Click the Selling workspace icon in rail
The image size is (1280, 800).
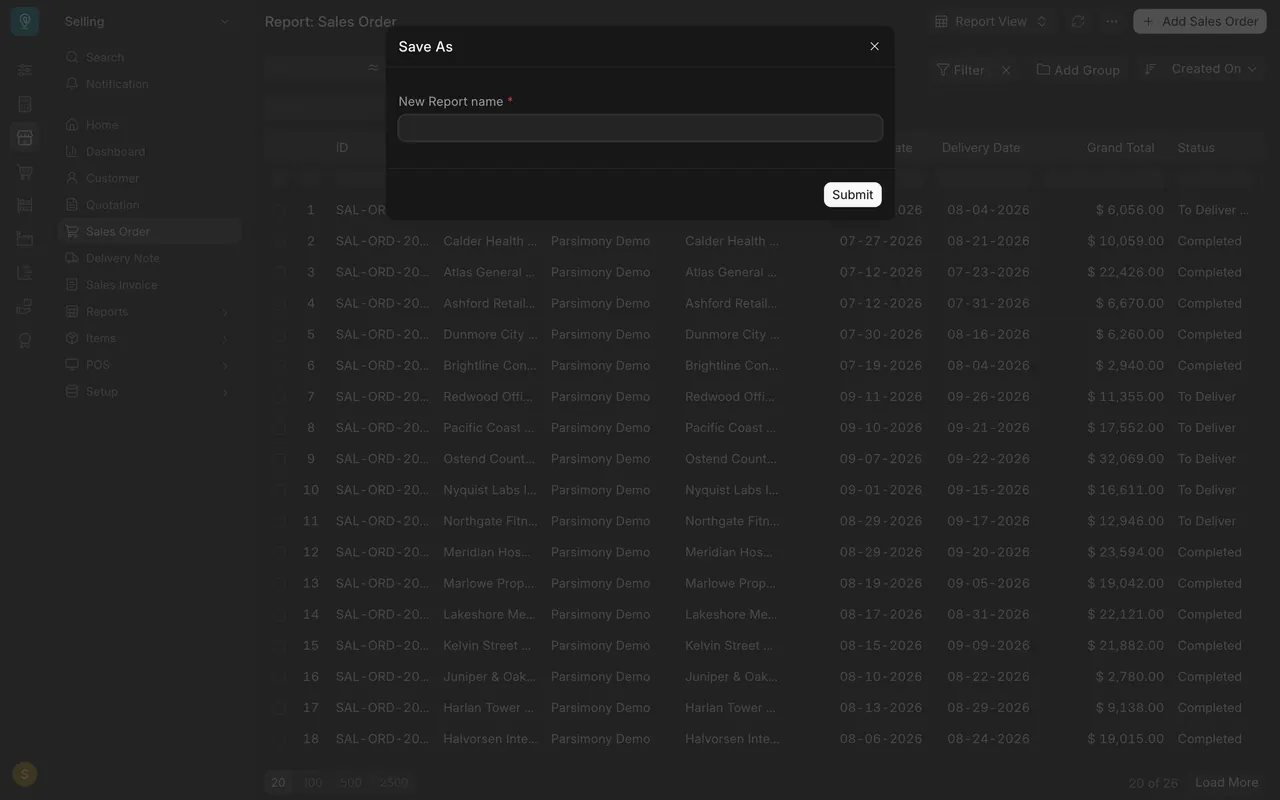25,138
